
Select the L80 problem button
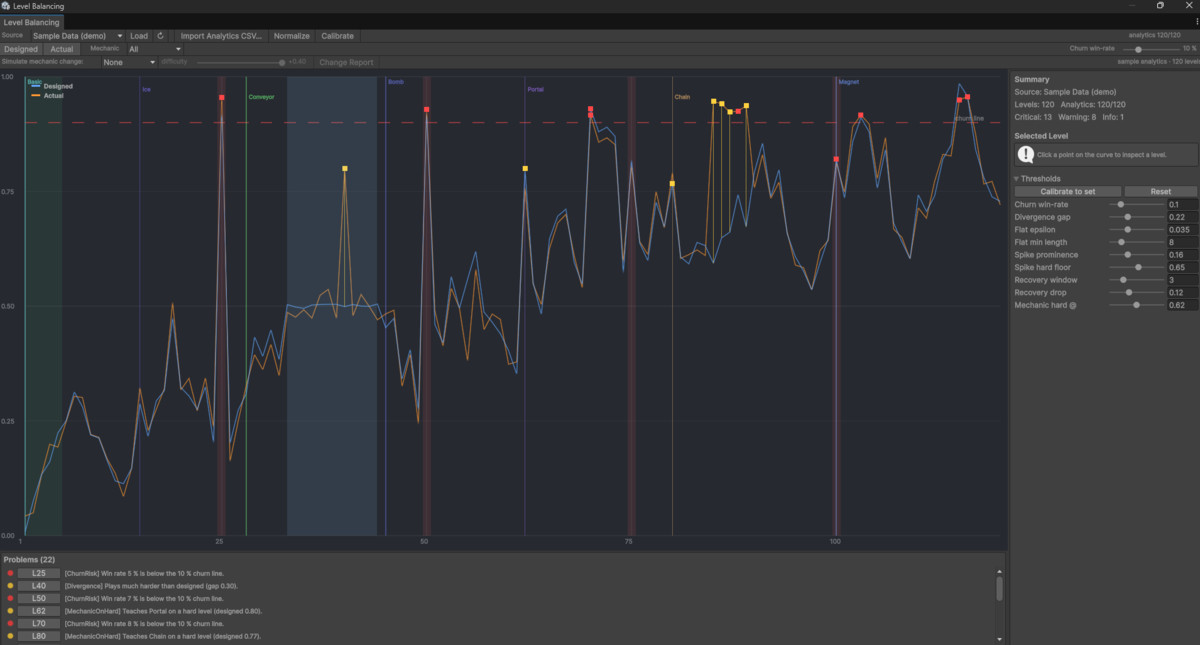[x=39, y=635]
